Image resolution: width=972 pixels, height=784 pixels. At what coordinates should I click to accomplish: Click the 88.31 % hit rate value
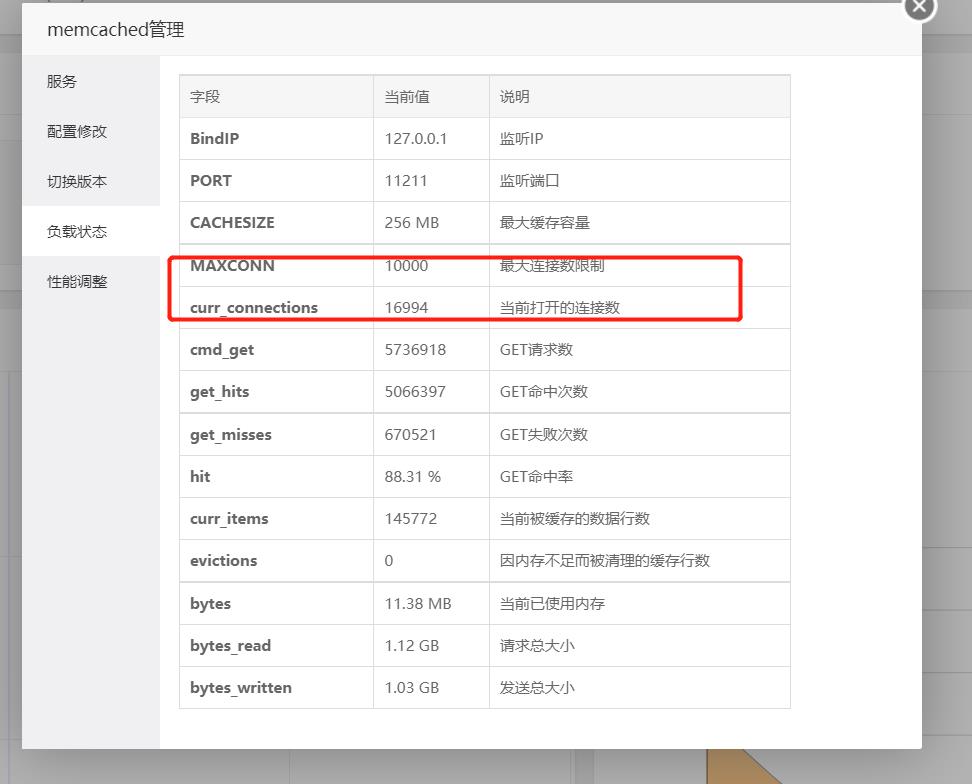click(x=412, y=477)
